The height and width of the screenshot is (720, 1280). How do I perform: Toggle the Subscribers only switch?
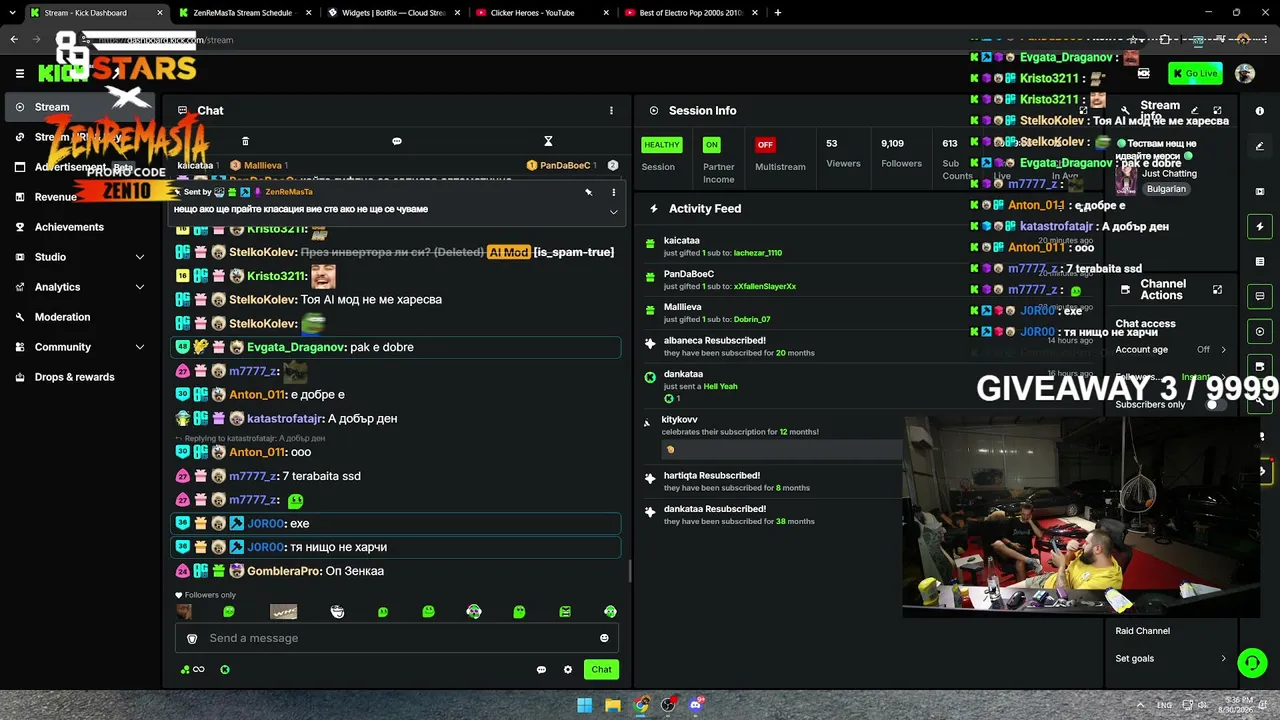pos(1215,404)
